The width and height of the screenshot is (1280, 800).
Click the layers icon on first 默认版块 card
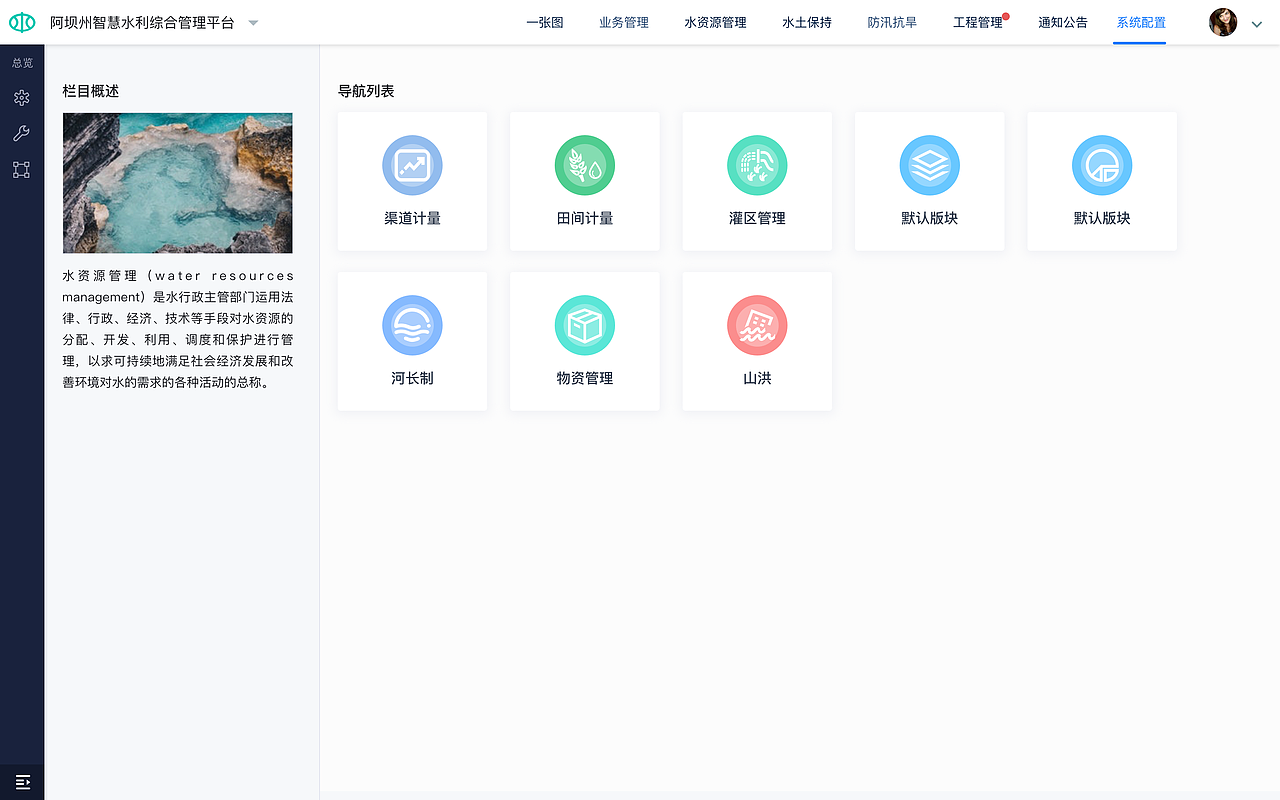pyautogui.click(x=929, y=165)
